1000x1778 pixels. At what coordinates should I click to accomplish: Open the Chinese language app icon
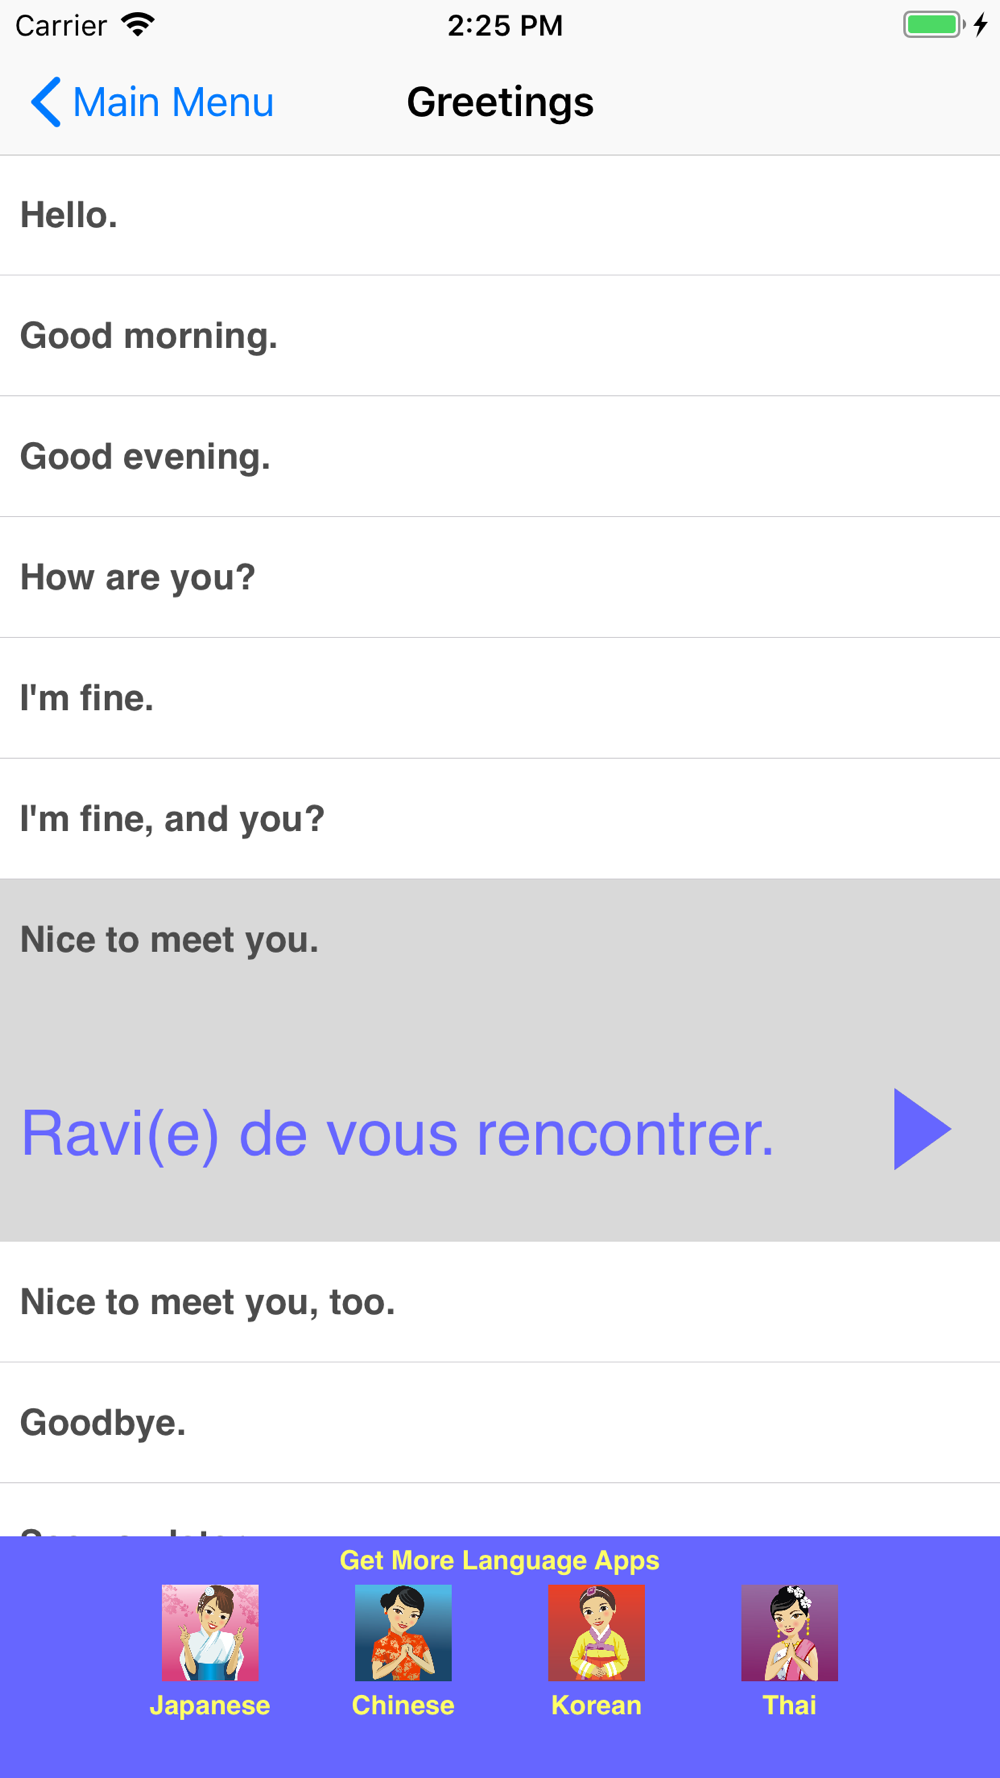click(403, 1632)
